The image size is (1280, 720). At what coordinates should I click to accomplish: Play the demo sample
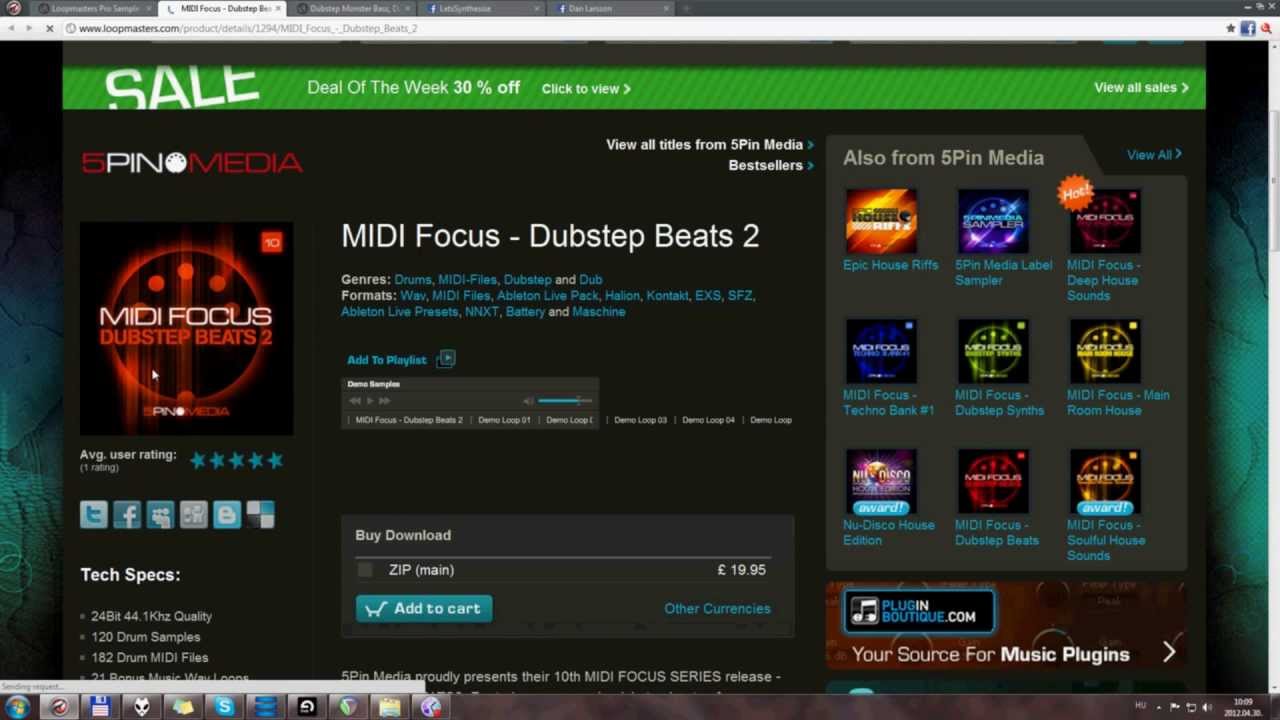click(370, 401)
